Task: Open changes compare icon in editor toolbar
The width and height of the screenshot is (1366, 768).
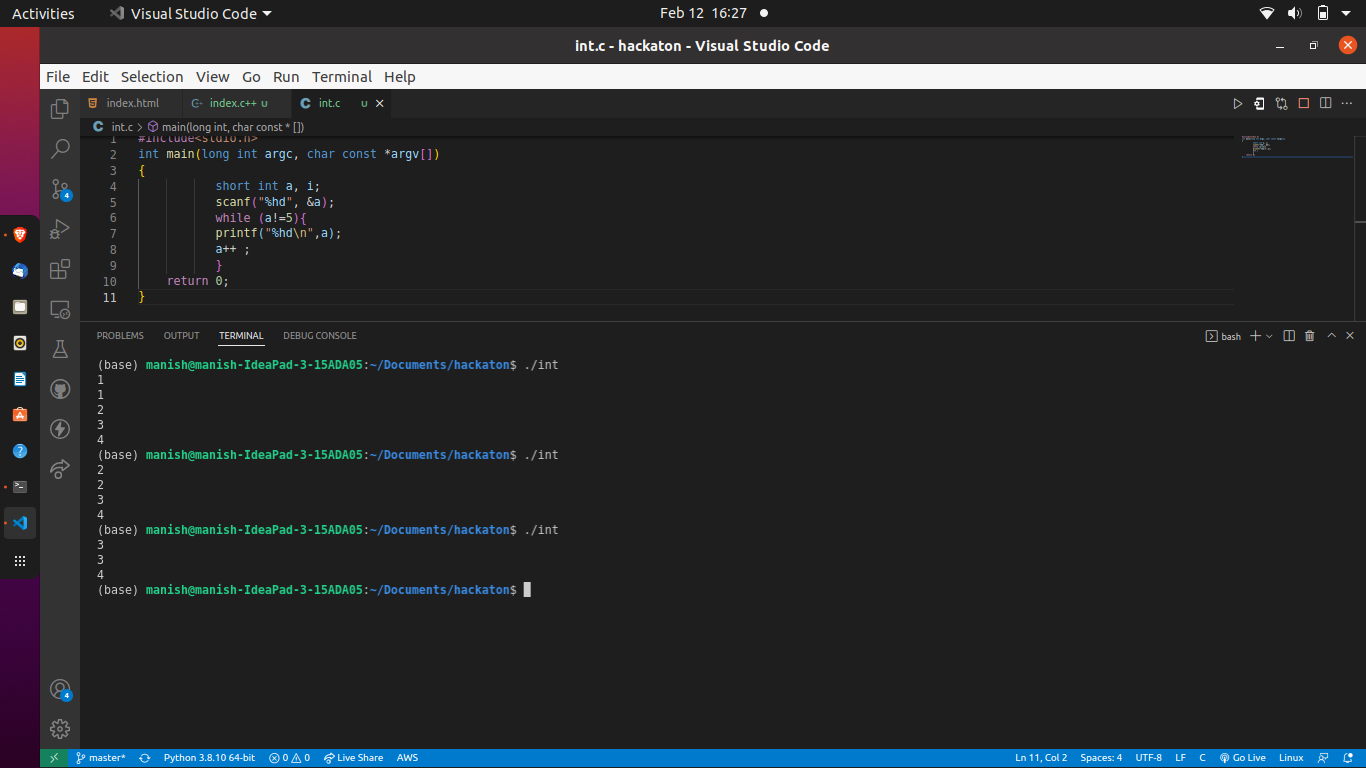Action: pos(1281,103)
